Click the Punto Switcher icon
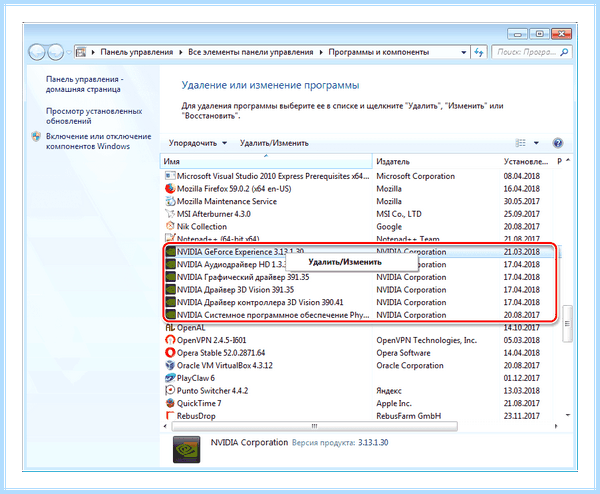The image size is (600, 494). click(x=170, y=390)
